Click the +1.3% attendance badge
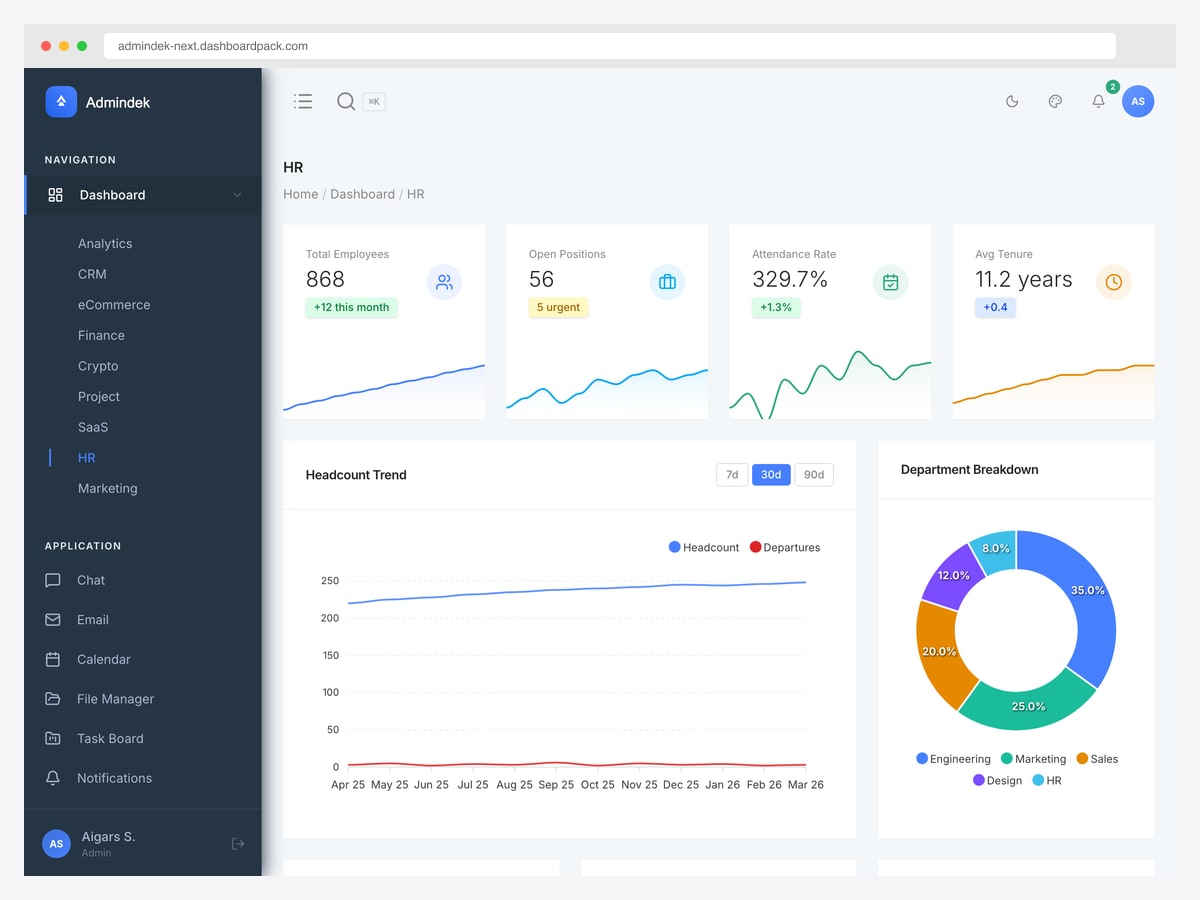Image resolution: width=1200 pixels, height=900 pixels. click(x=776, y=307)
